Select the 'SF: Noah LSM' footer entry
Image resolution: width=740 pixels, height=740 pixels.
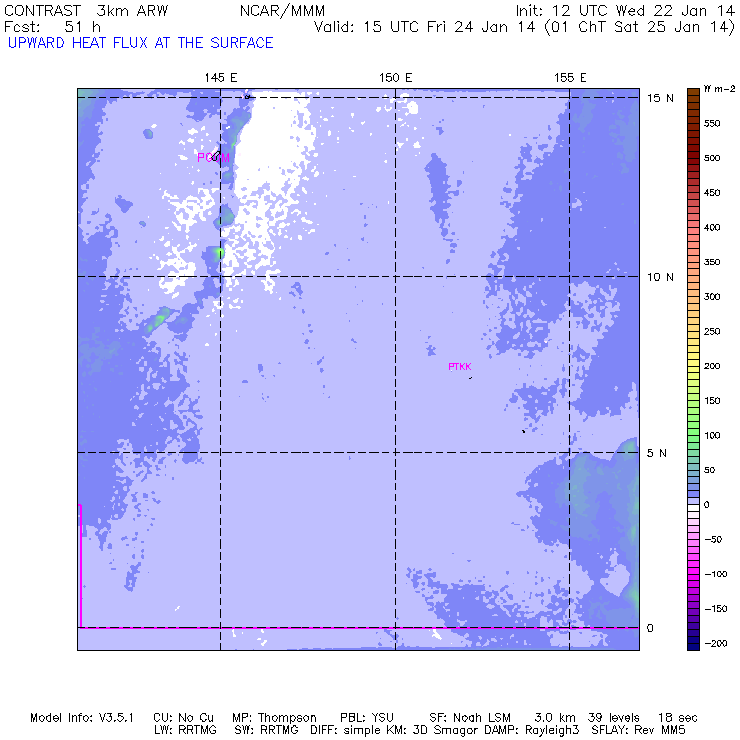tap(470, 718)
